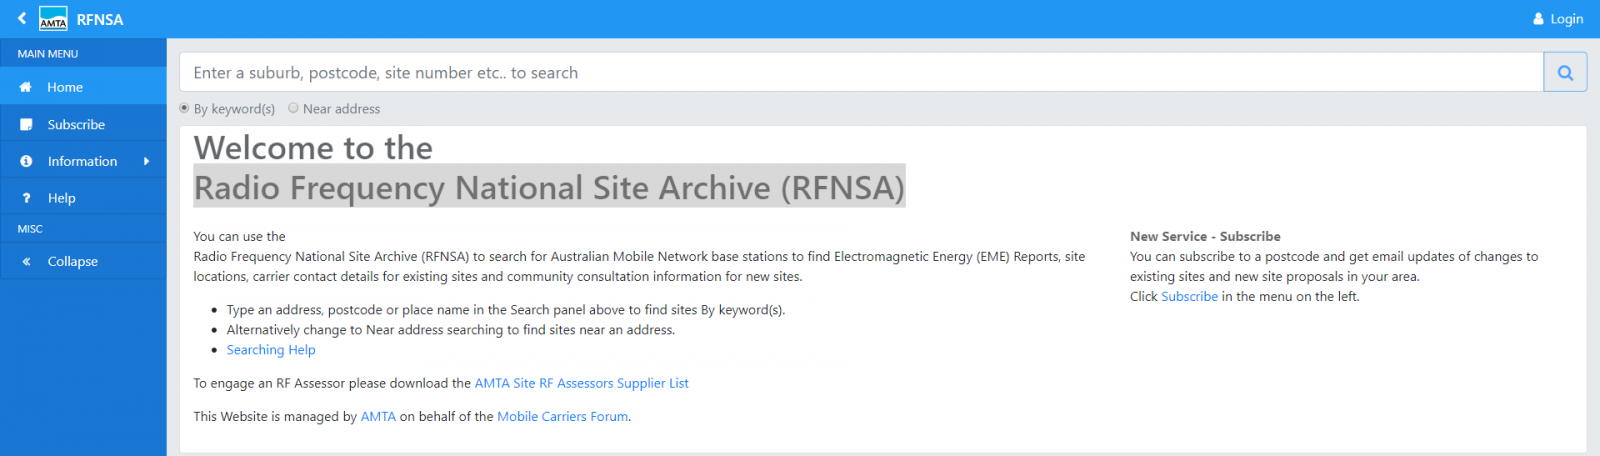Follow the AMTA link in footer sentence
Screen dimensions: 1600x456
[378, 417]
